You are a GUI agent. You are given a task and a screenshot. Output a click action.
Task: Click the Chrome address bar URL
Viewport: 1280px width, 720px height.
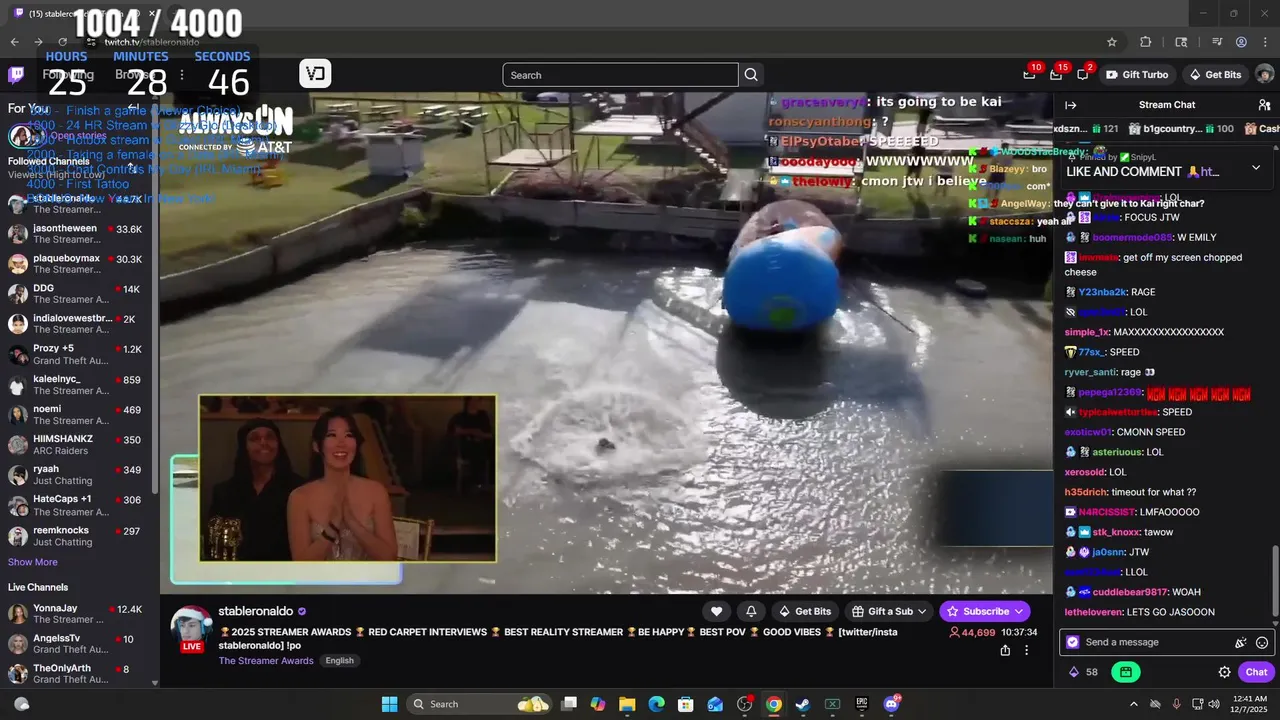[152, 42]
